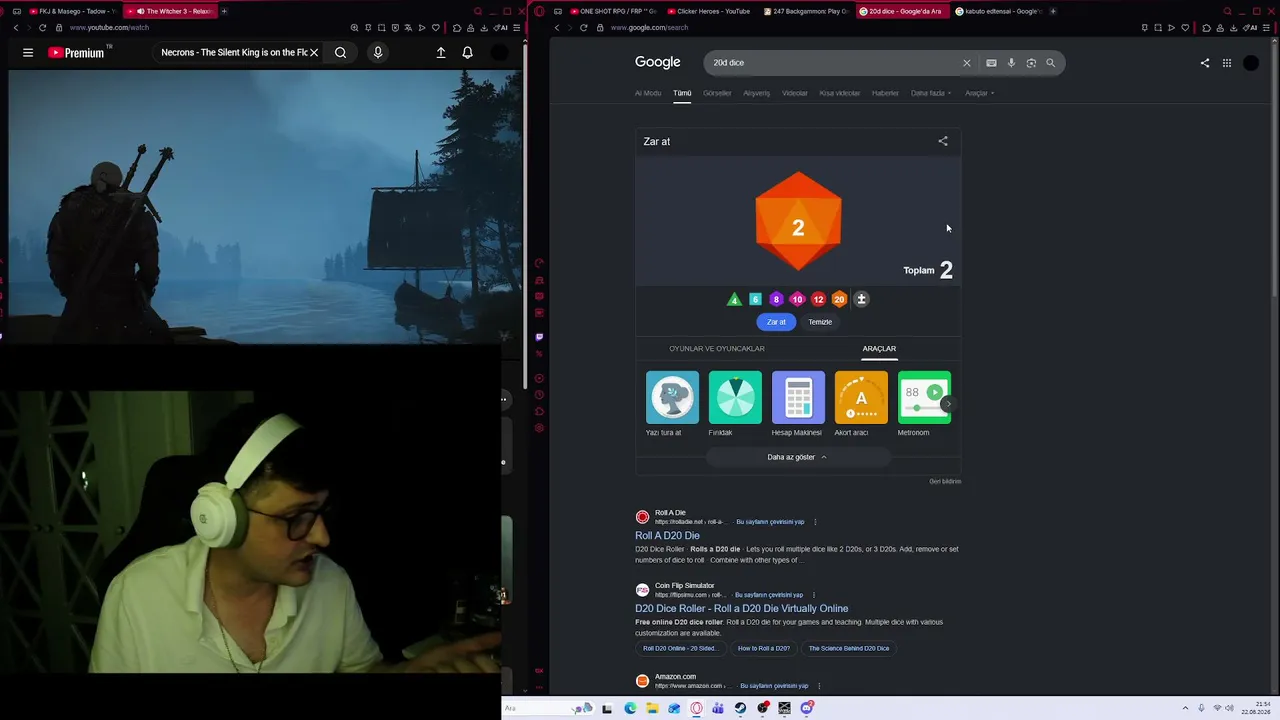Click the Google search magnifier button
The height and width of the screenshot is (720, 1280).
click(x=1050, y=63)
